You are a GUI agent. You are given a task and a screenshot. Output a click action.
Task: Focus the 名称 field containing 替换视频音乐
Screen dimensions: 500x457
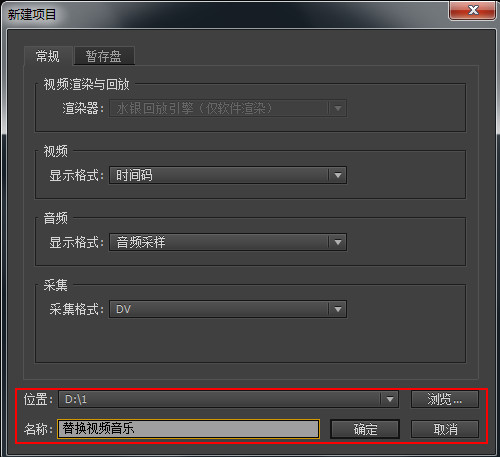[x=188, y=429]
